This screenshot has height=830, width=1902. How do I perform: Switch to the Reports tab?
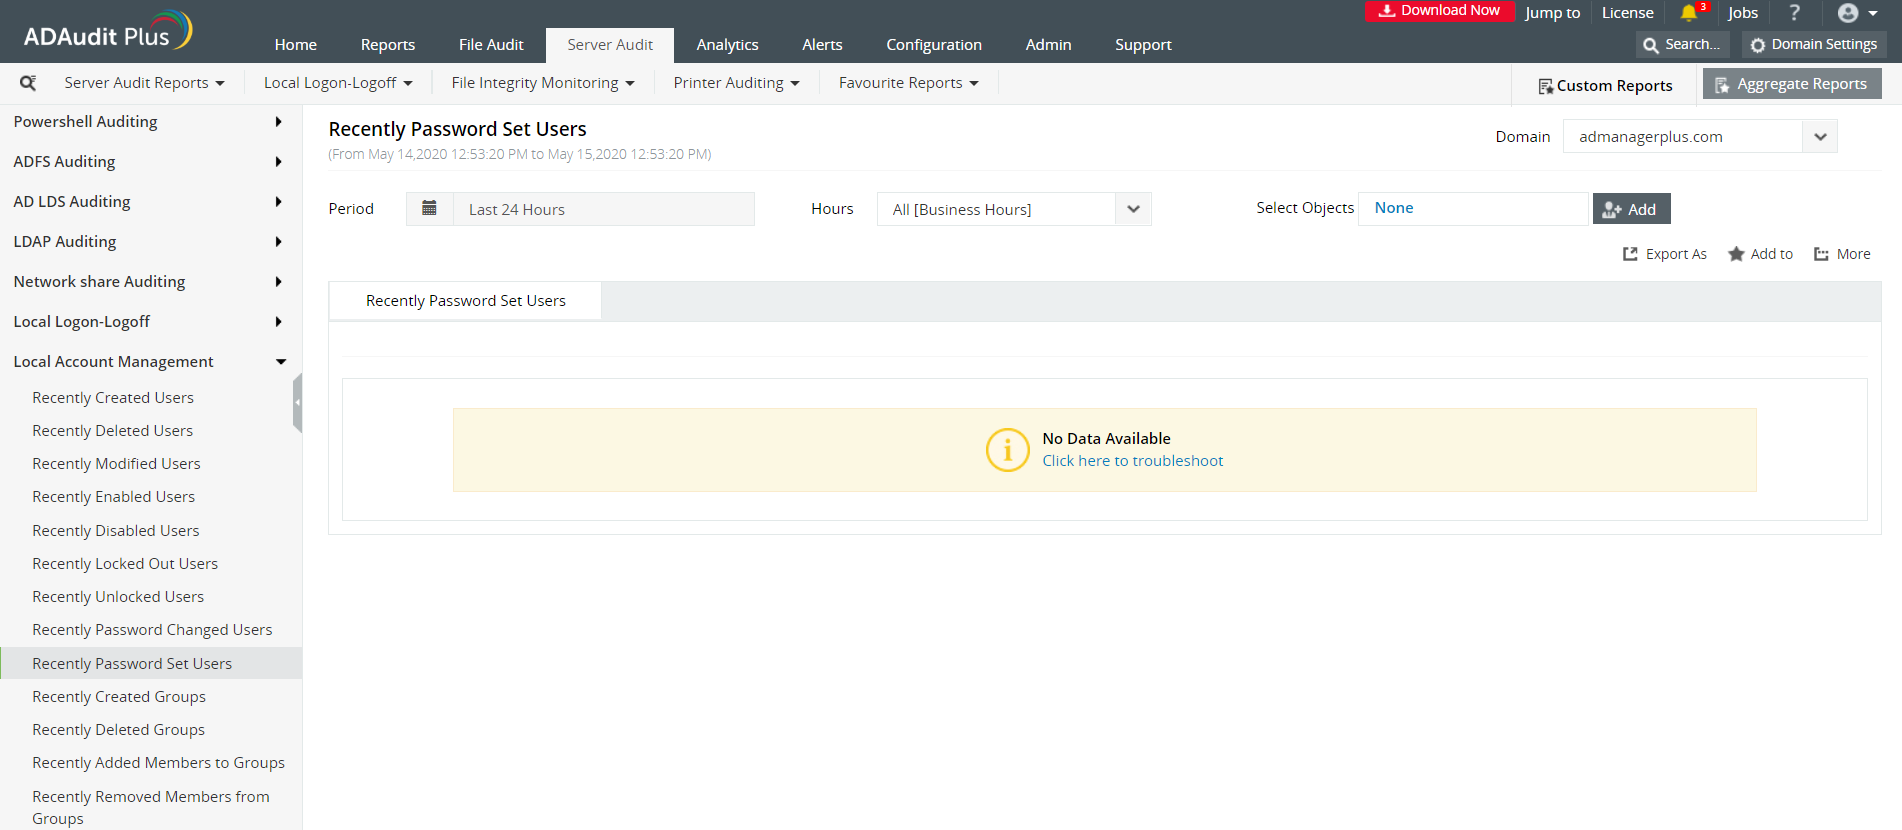388,45
